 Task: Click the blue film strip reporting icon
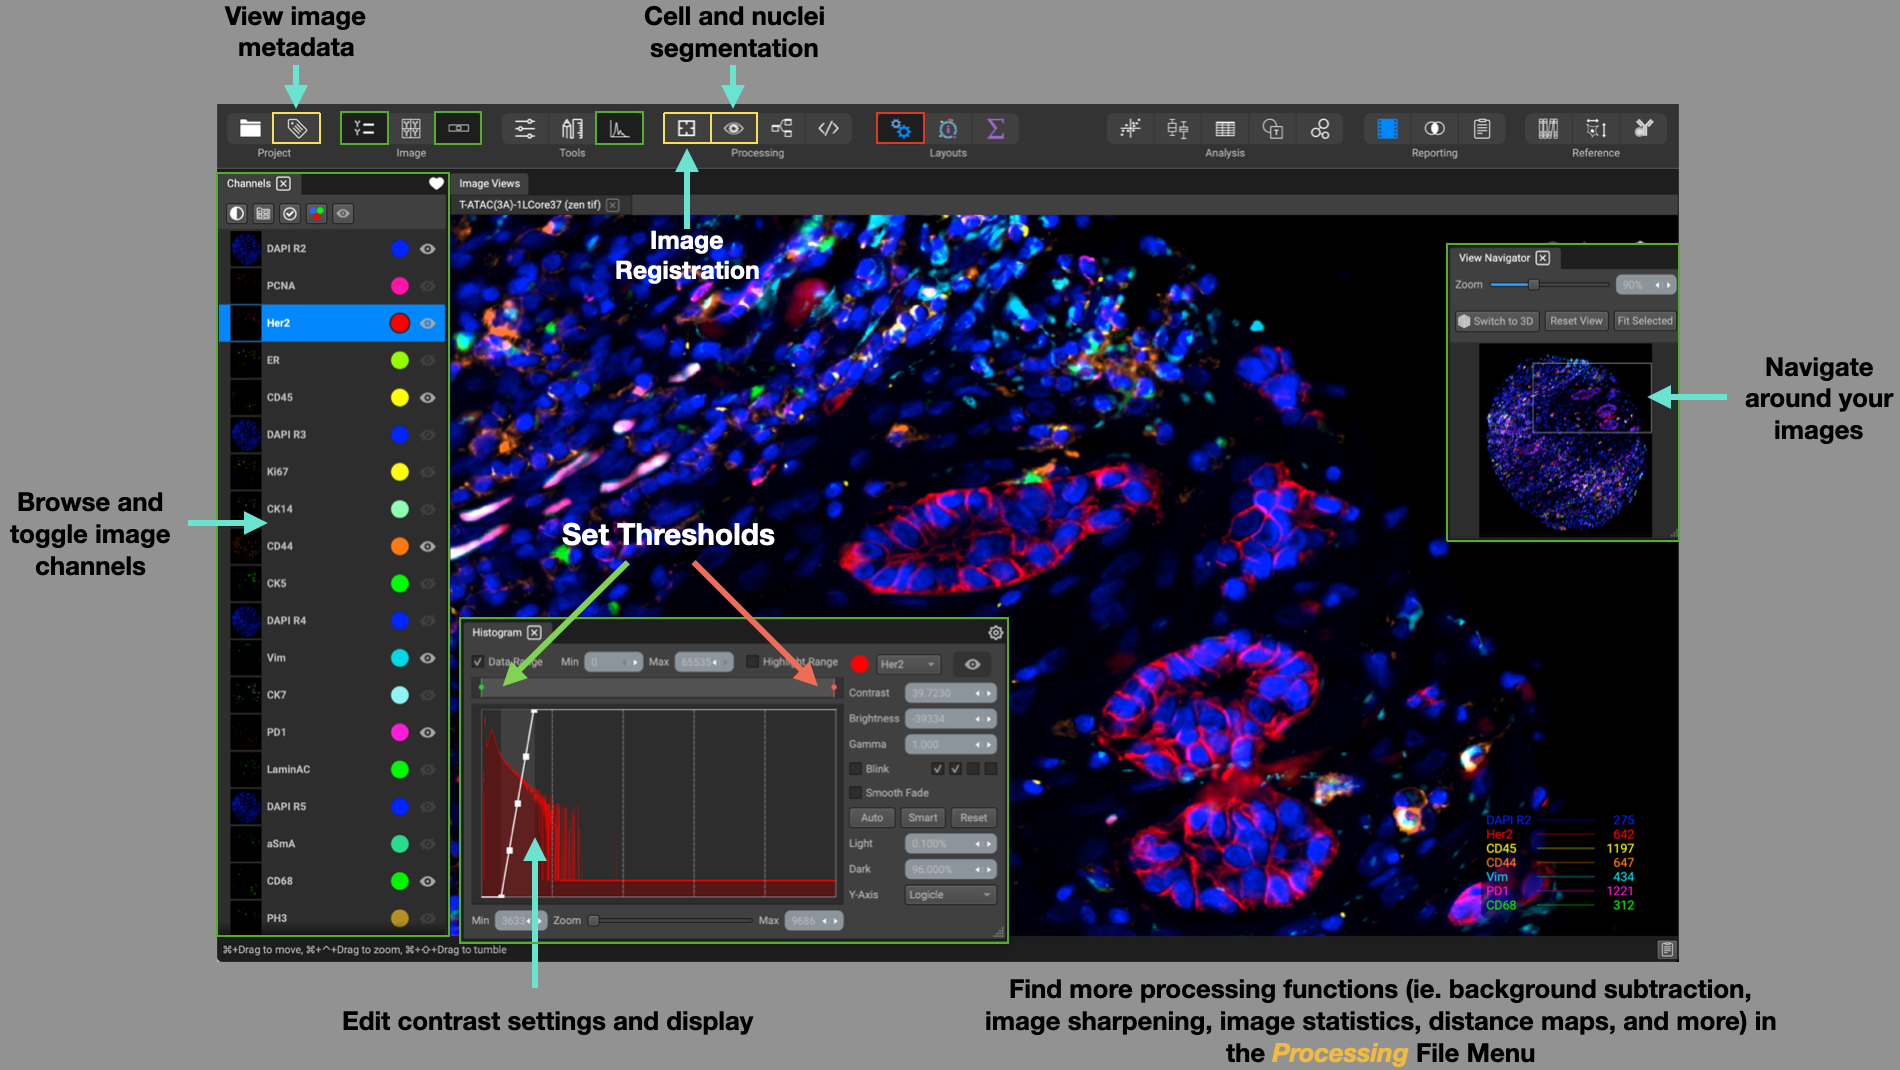[1387, 128]
